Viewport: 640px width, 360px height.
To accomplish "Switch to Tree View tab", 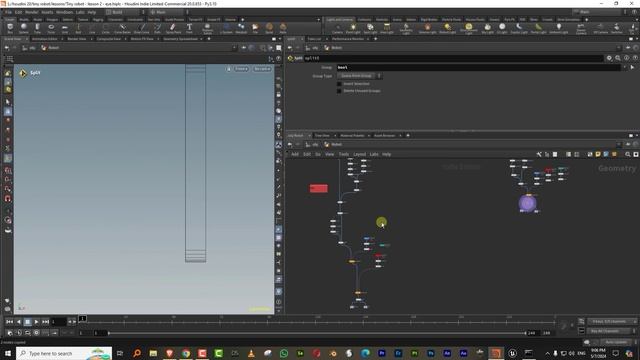I will 322,136.
